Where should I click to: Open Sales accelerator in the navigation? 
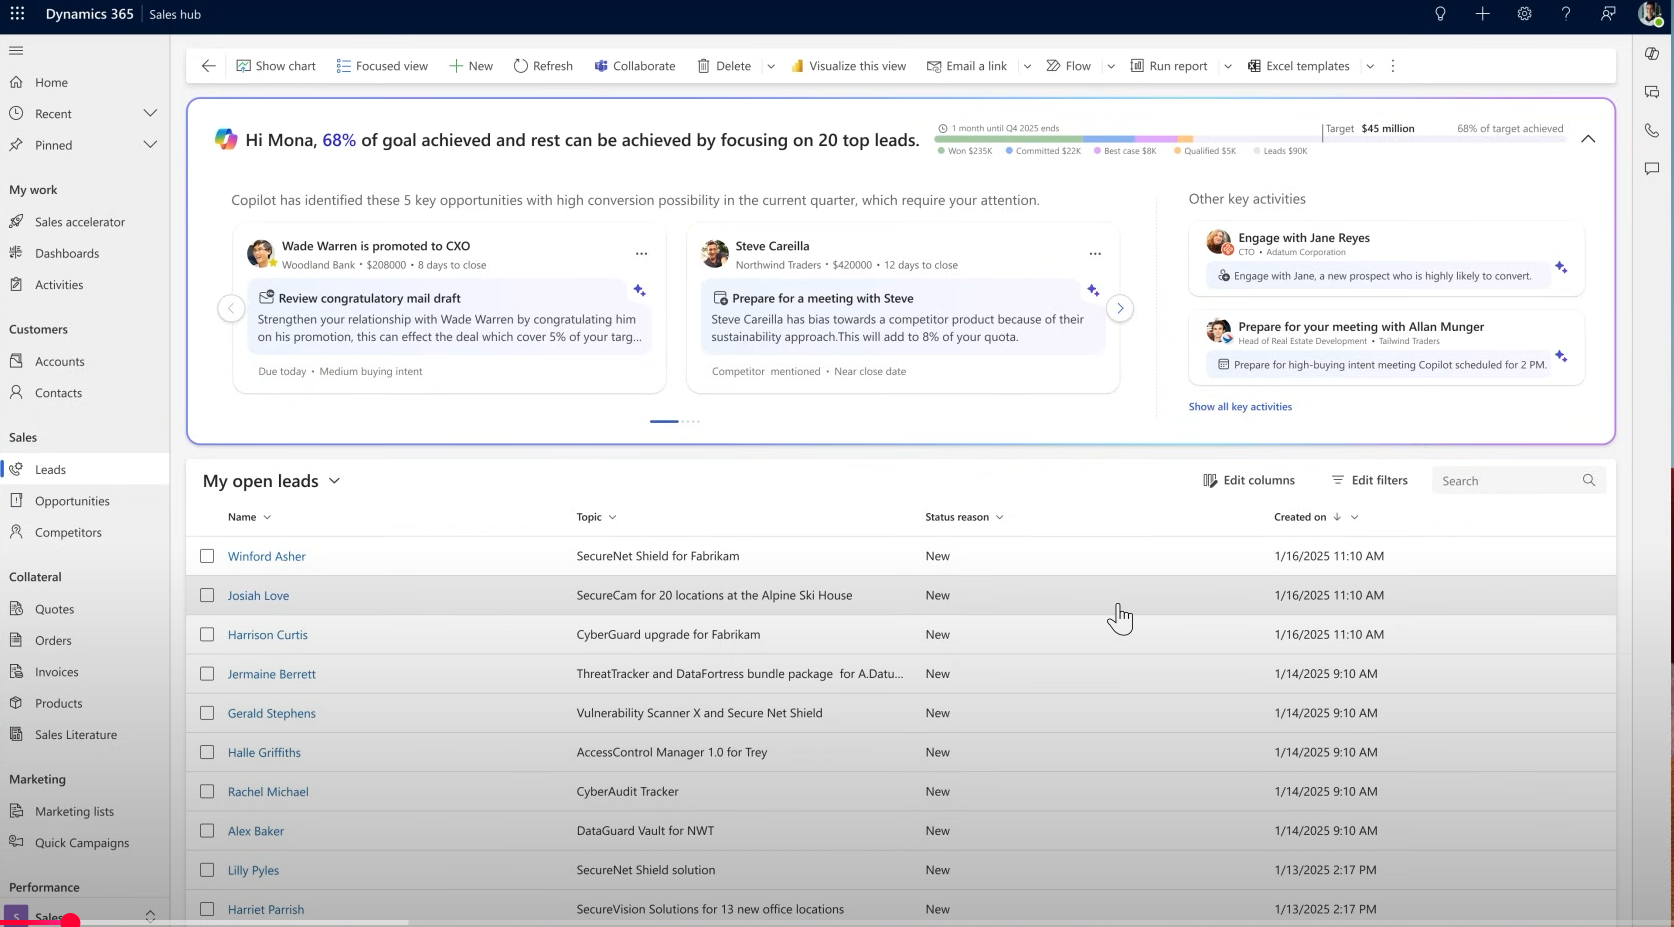pos(80,222)
